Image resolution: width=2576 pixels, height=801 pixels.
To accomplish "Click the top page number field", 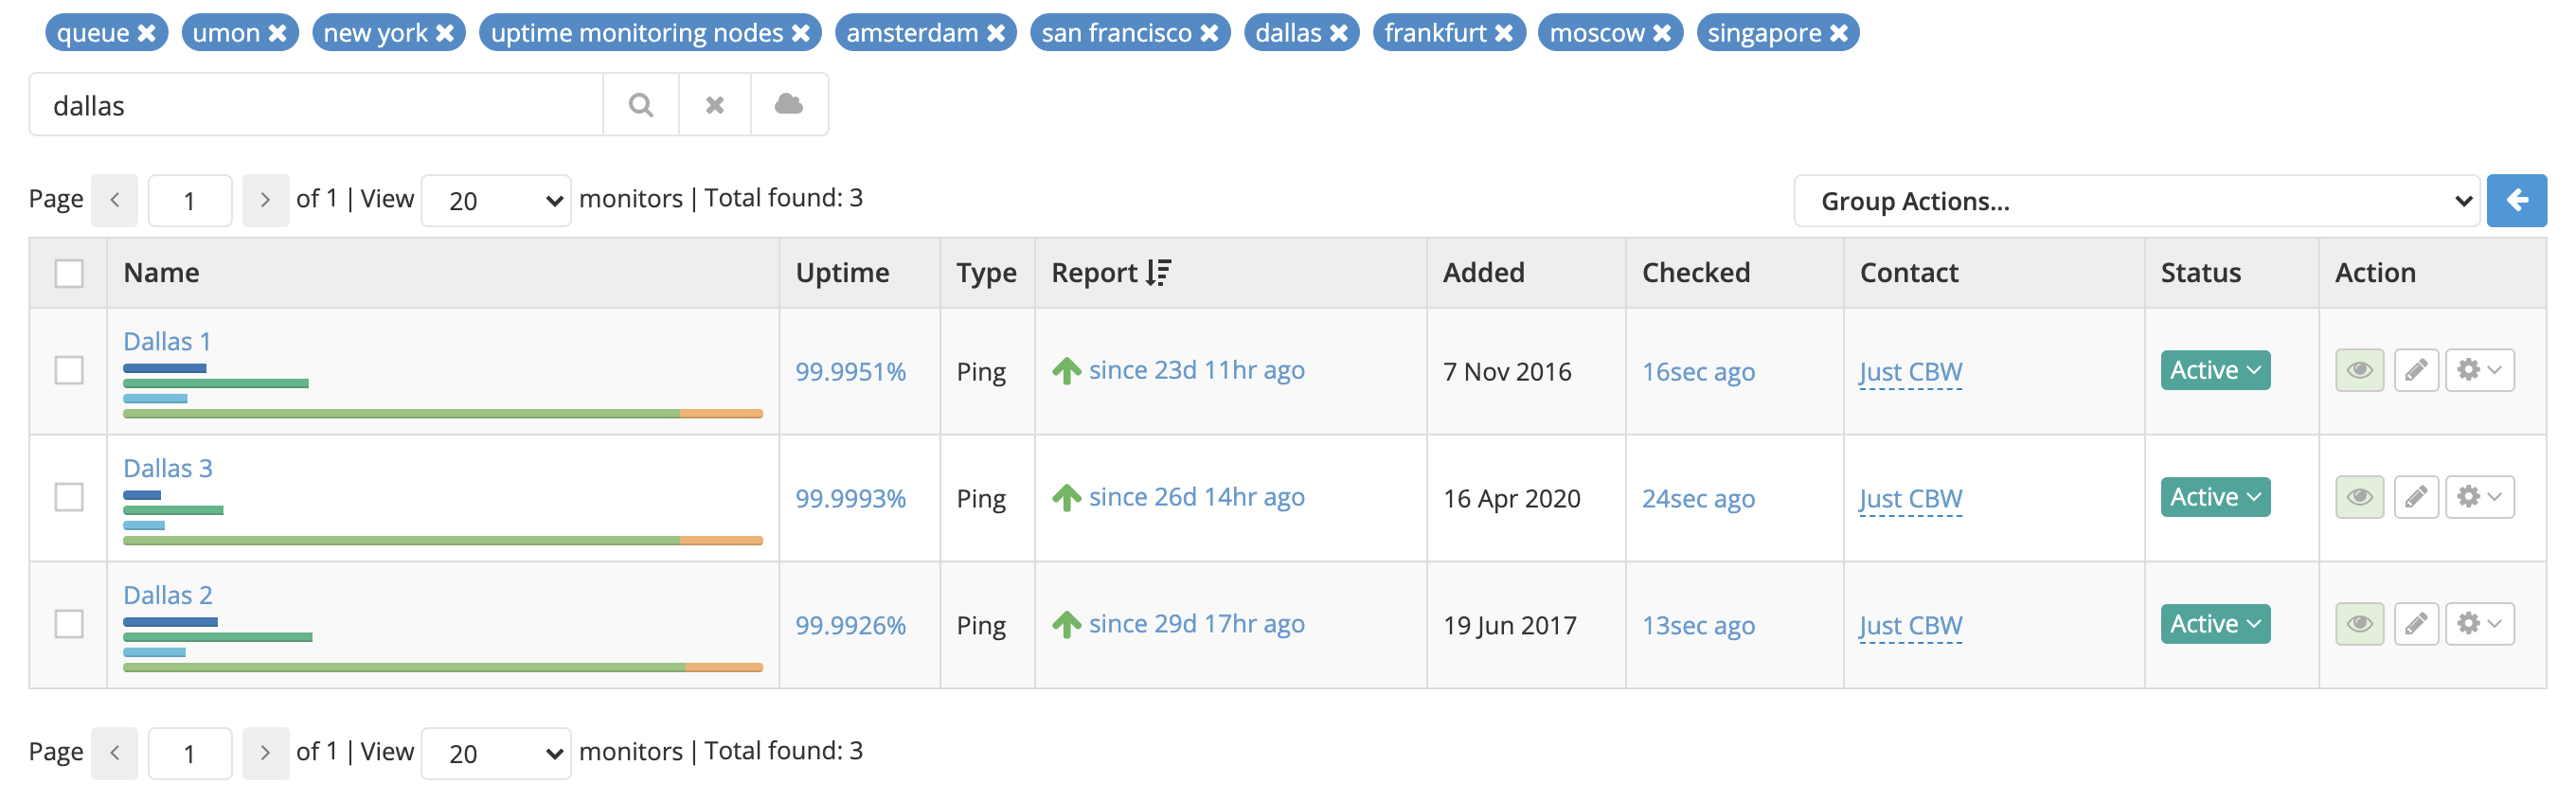I will tap(190, 200).
